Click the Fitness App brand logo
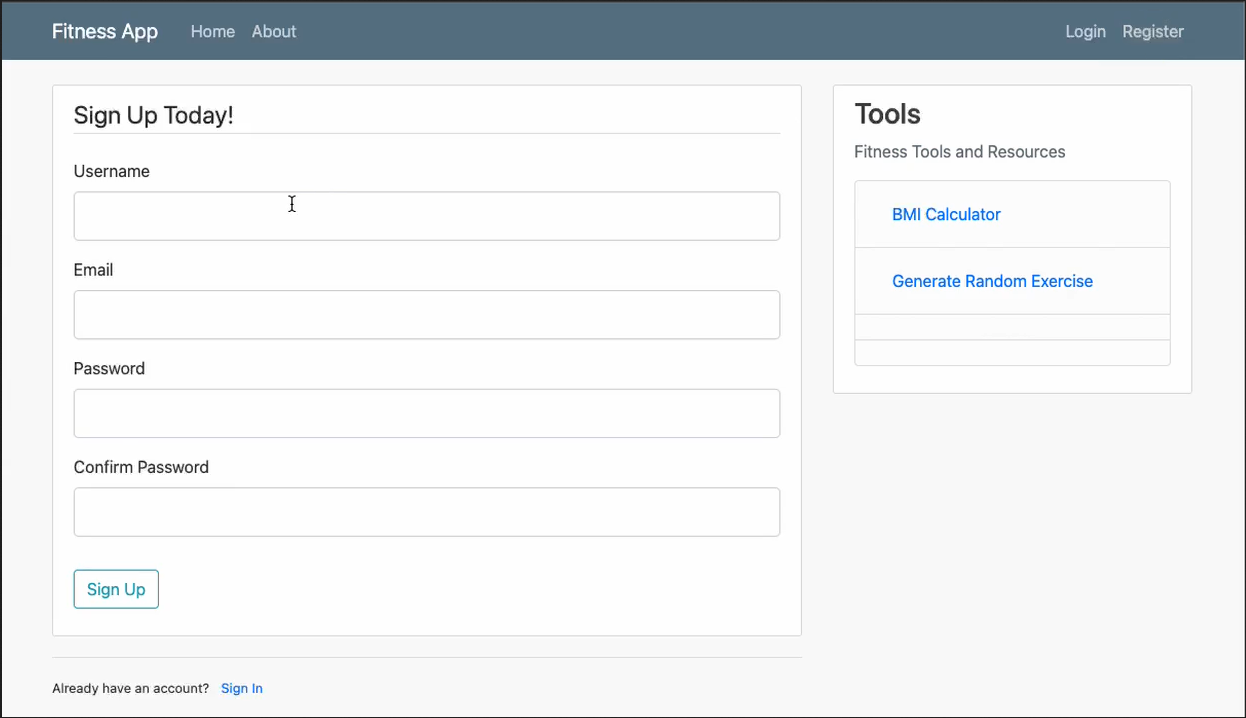 105,31
